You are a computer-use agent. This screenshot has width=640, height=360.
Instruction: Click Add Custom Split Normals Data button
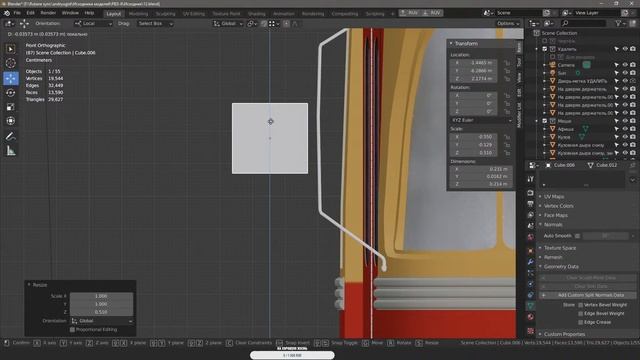[x=588, y=295]
